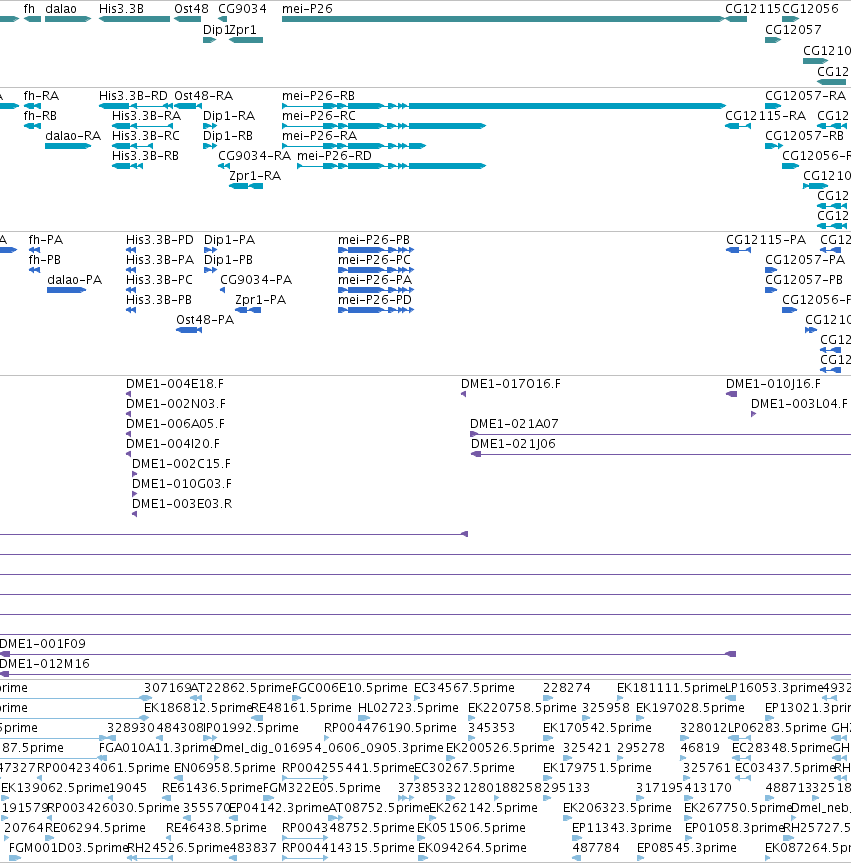
Task: Select CG12057-PB protein label
Action: coord(804,280)
